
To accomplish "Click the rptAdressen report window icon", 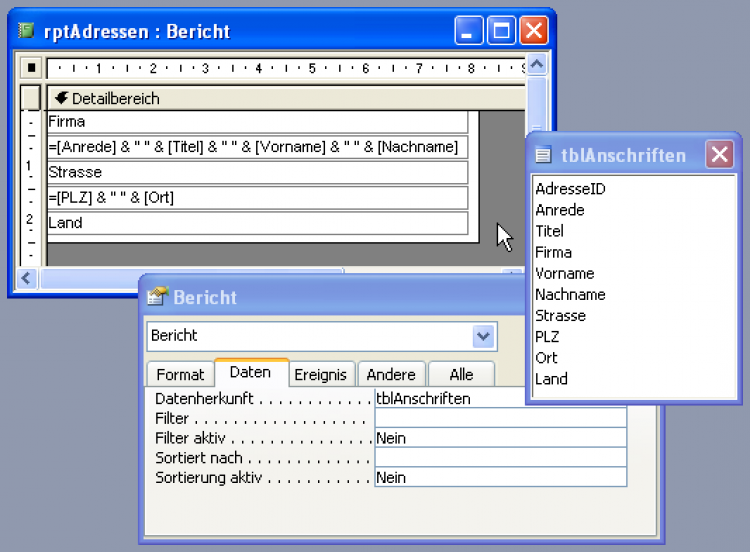I will click(x=27, y=31).
